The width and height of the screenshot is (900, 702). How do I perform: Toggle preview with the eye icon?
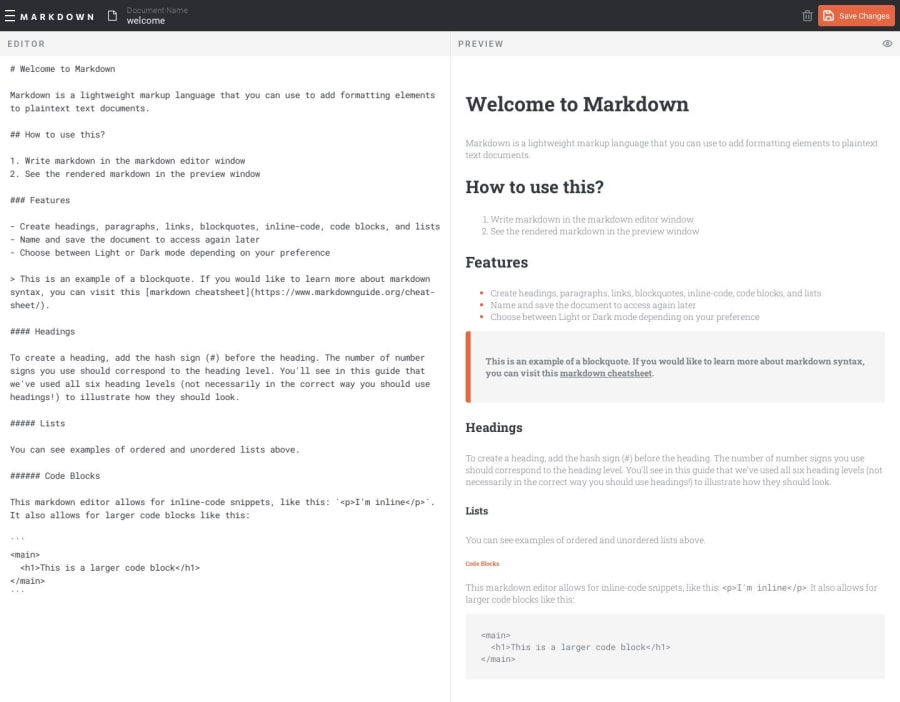pos(887,44)
